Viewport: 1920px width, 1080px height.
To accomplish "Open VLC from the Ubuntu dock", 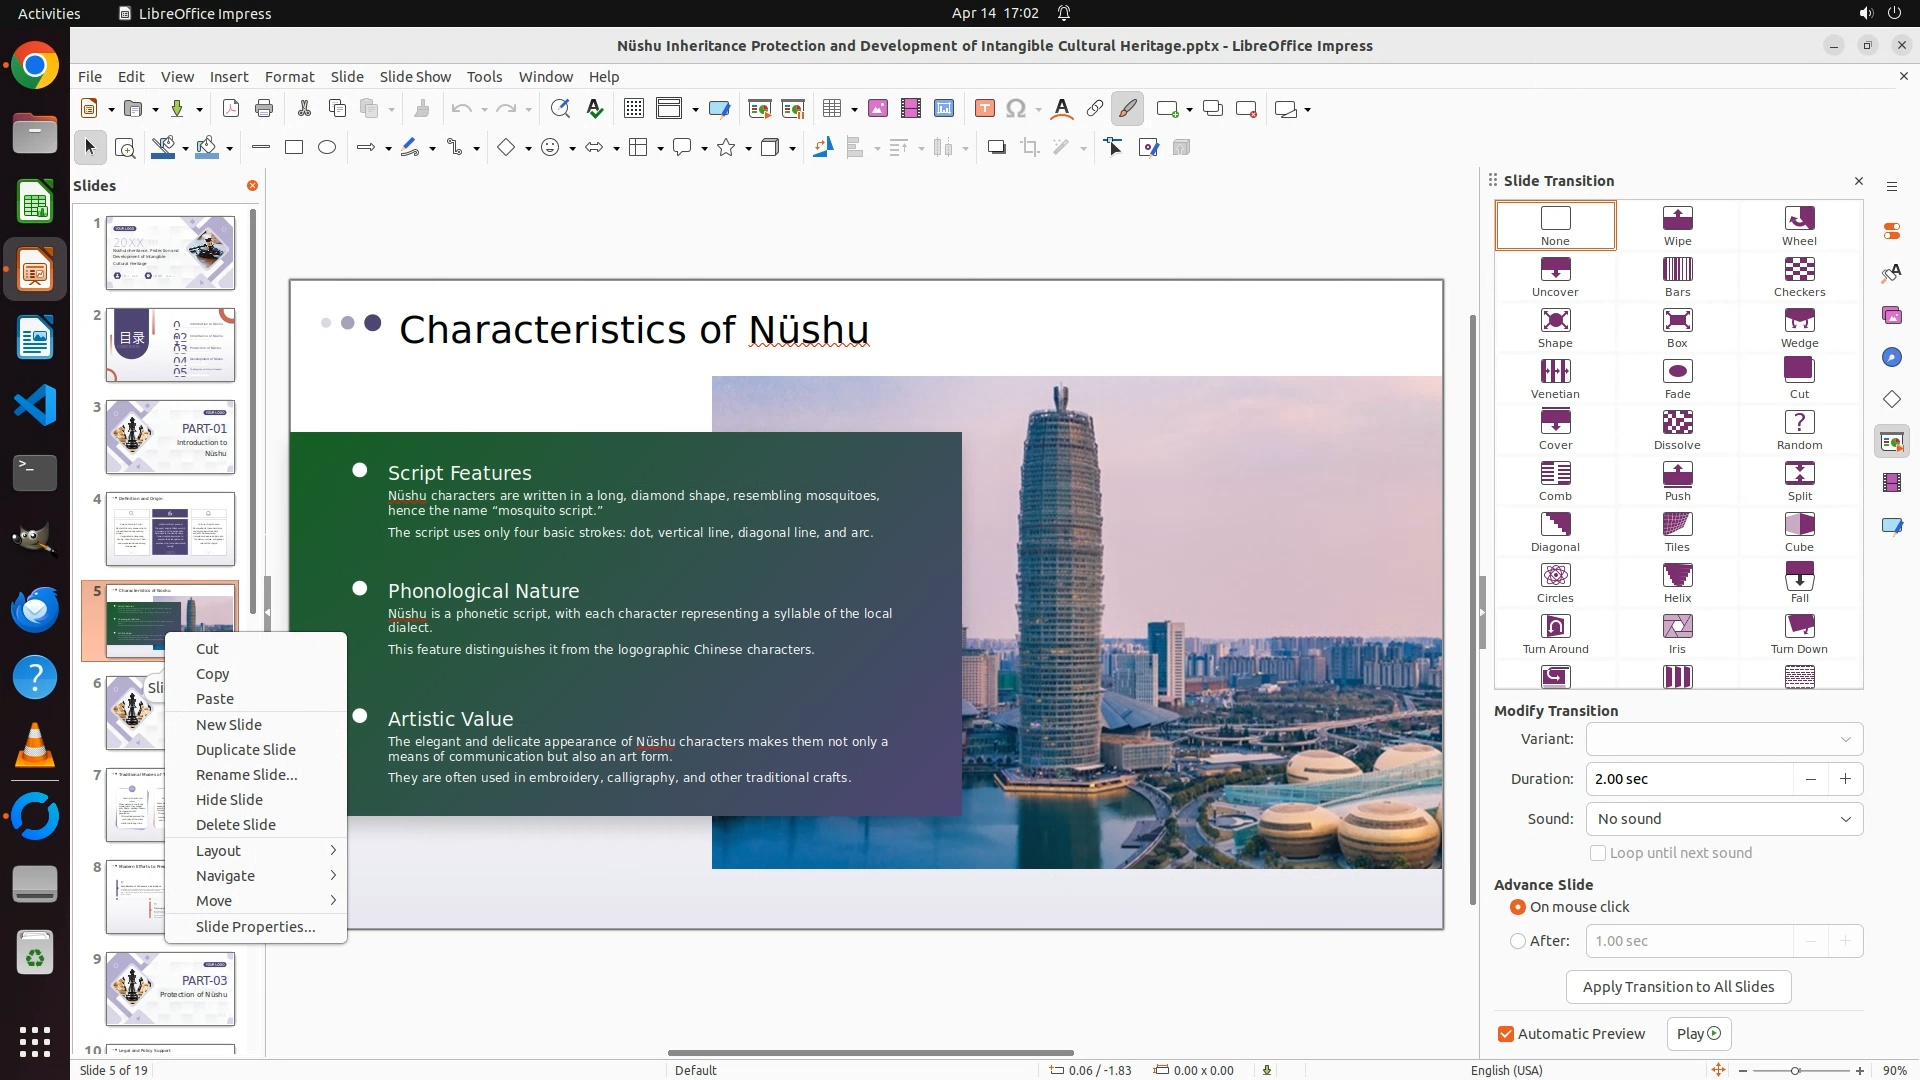I will coord(35,746).
